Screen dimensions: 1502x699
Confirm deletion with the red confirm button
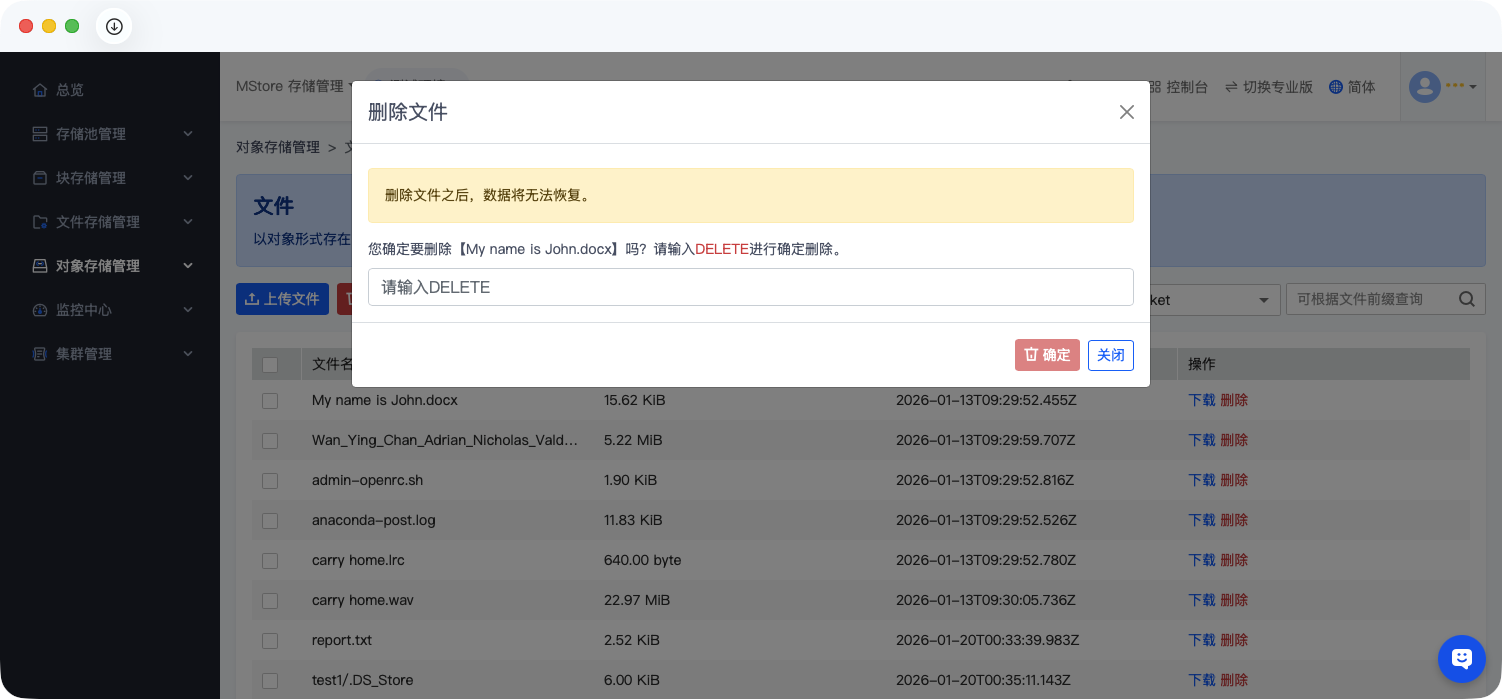pyautogui.click(x=1046, y=355)
